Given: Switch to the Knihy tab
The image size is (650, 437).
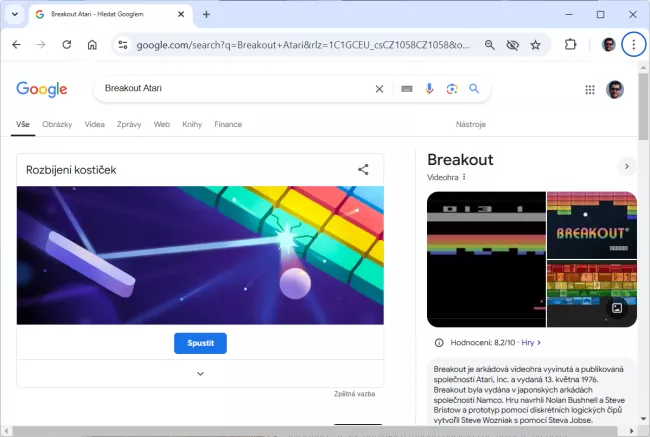Looking at the screenshot, I should tap(192, 124).
